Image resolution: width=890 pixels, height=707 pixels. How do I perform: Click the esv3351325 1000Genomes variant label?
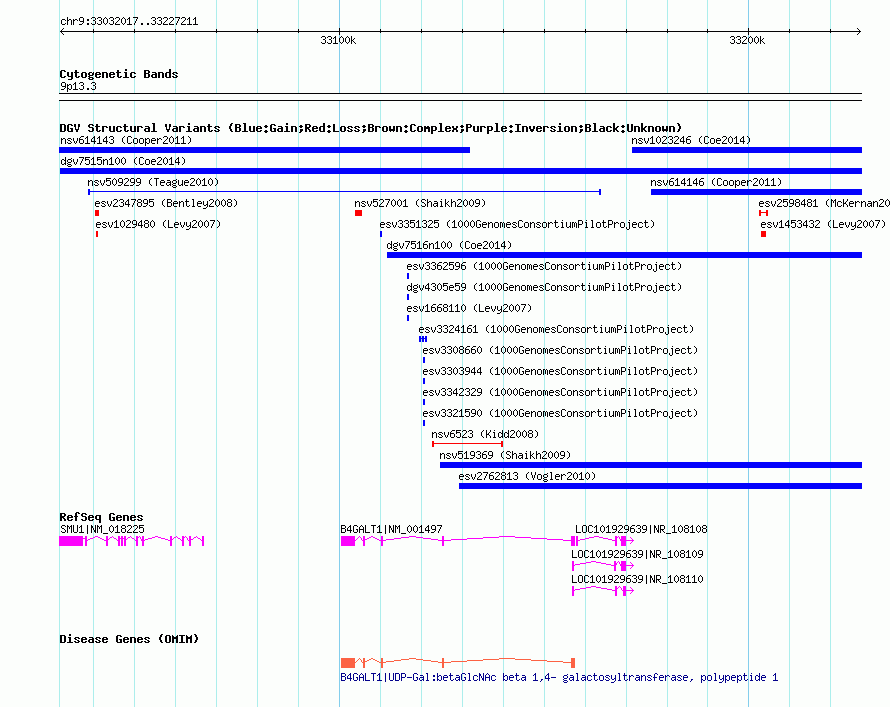[x=517, y=224]
